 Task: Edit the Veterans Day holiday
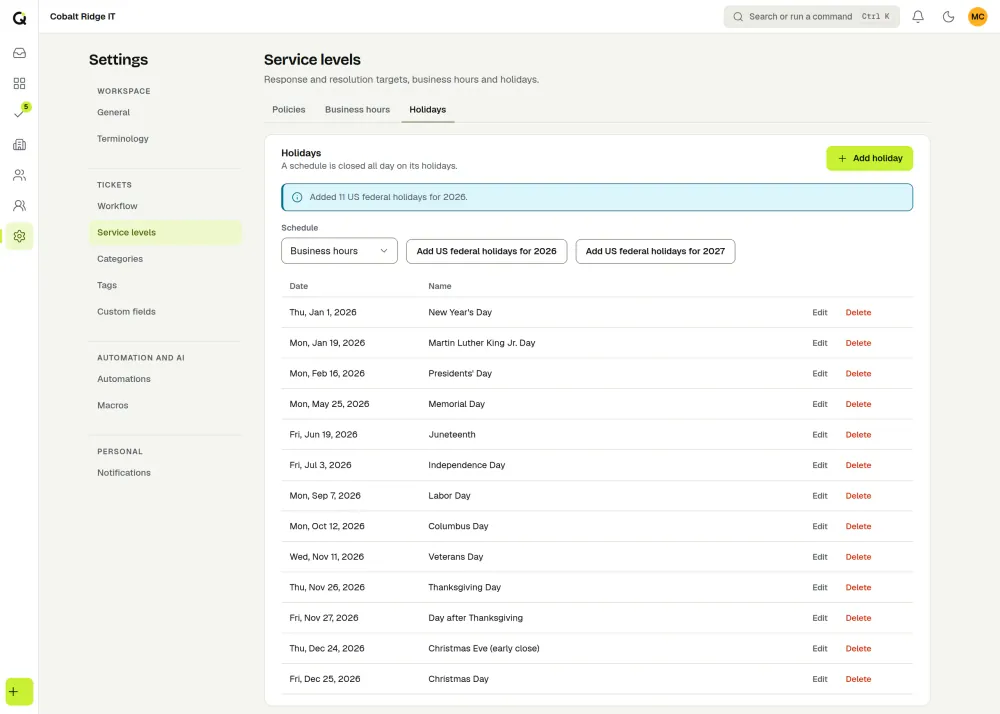(x=820, y=557)
